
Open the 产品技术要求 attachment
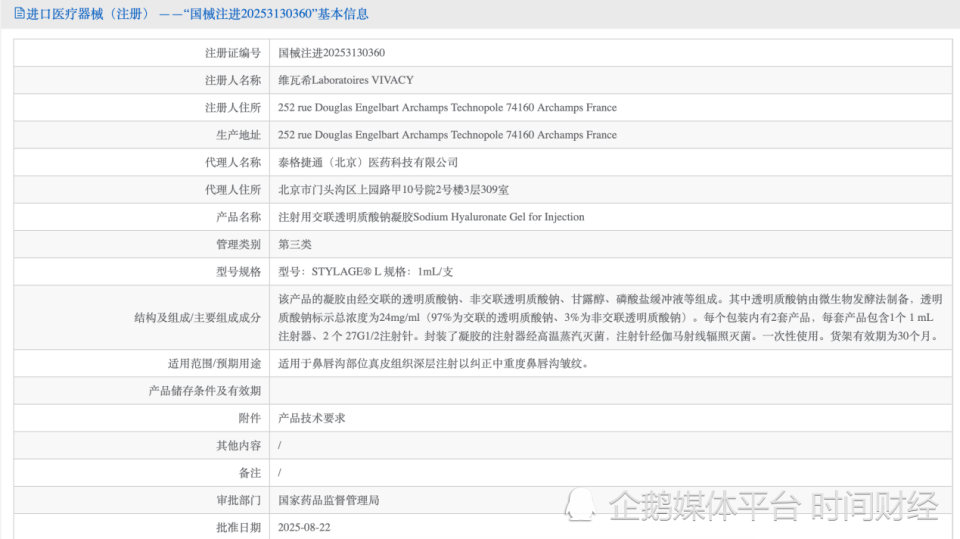[x=312, y=418]
